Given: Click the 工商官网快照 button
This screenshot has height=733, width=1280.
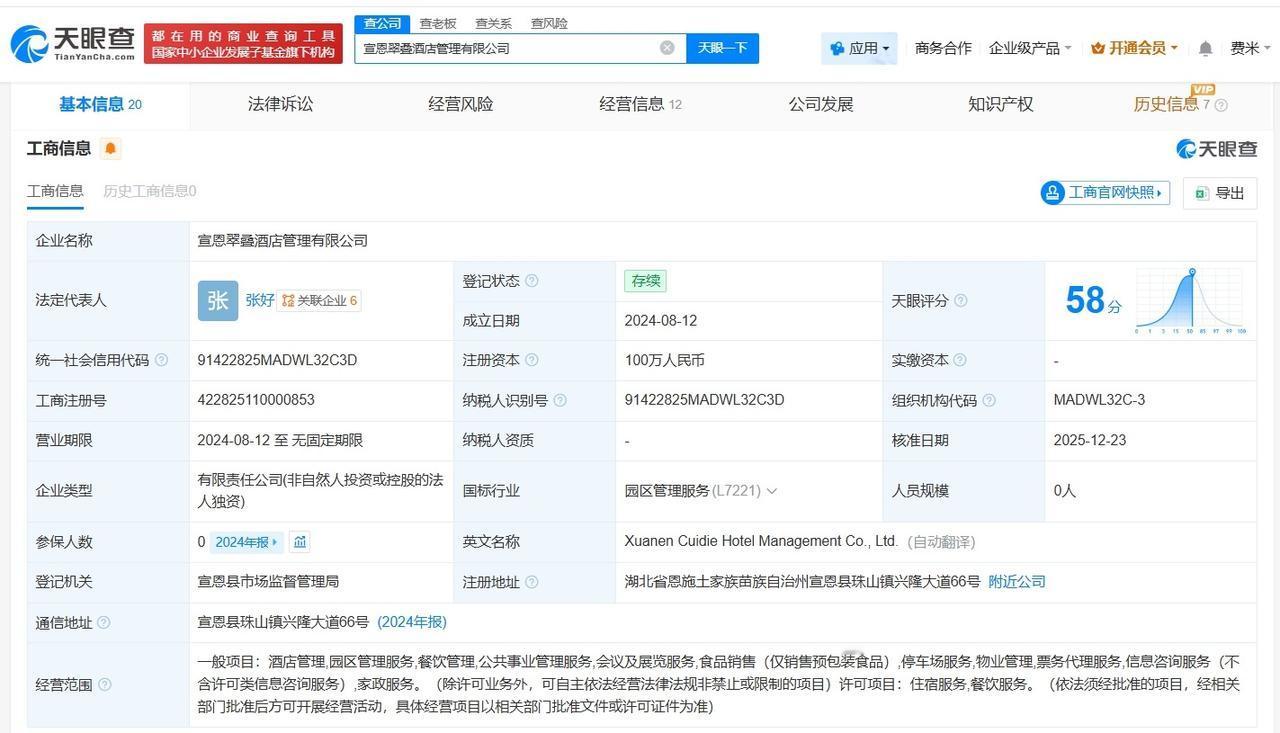Looking at the screenshot, I should pyautogui.click(x=1105, y=193).
